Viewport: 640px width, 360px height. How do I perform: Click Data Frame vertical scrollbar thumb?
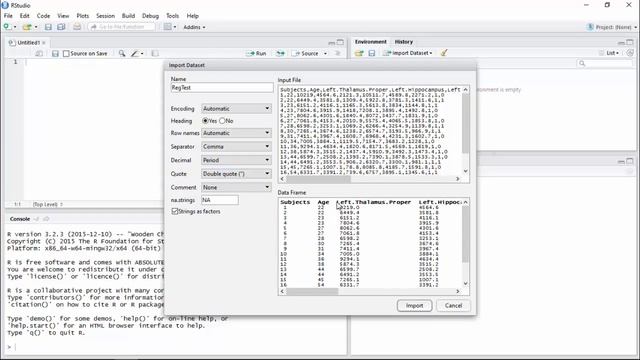click(x=465, y=234)
